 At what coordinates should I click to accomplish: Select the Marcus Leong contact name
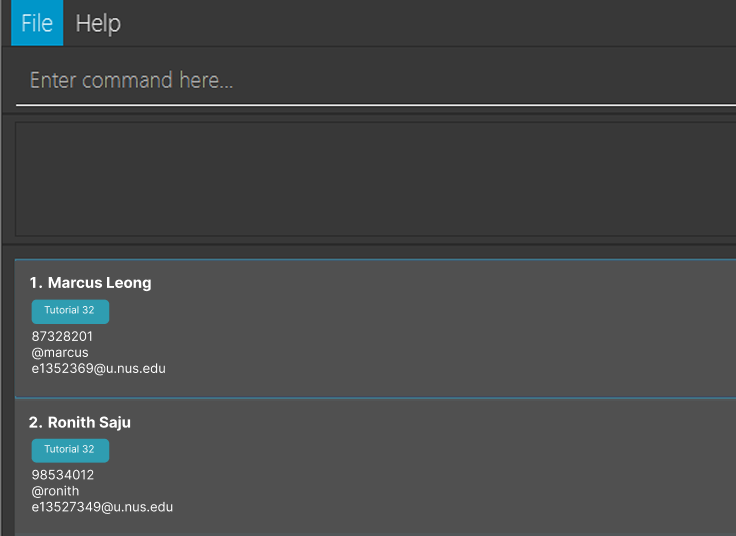(99, 283)
